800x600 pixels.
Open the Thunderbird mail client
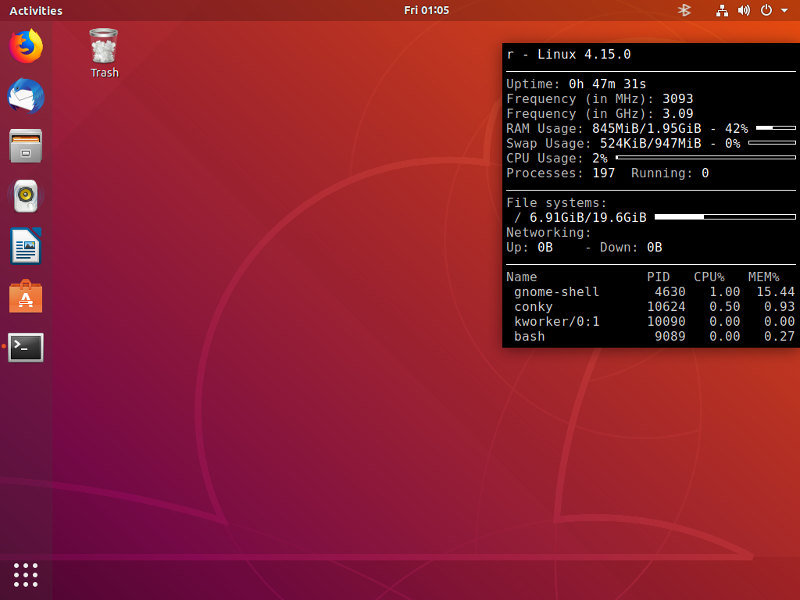tap(26, 96)
